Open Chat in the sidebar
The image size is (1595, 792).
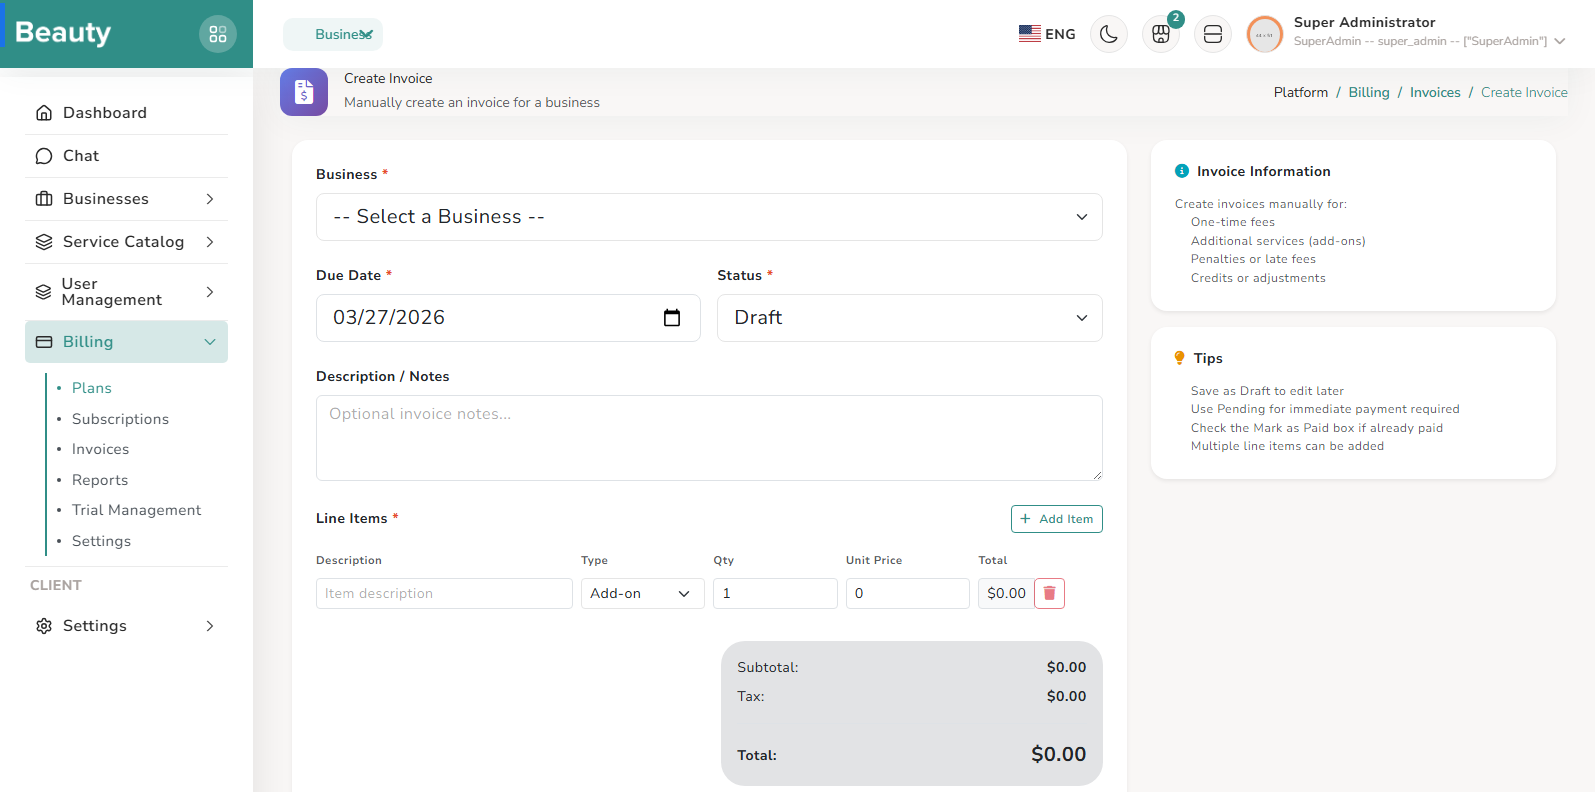pyautogui.click(x=127, y=156)
